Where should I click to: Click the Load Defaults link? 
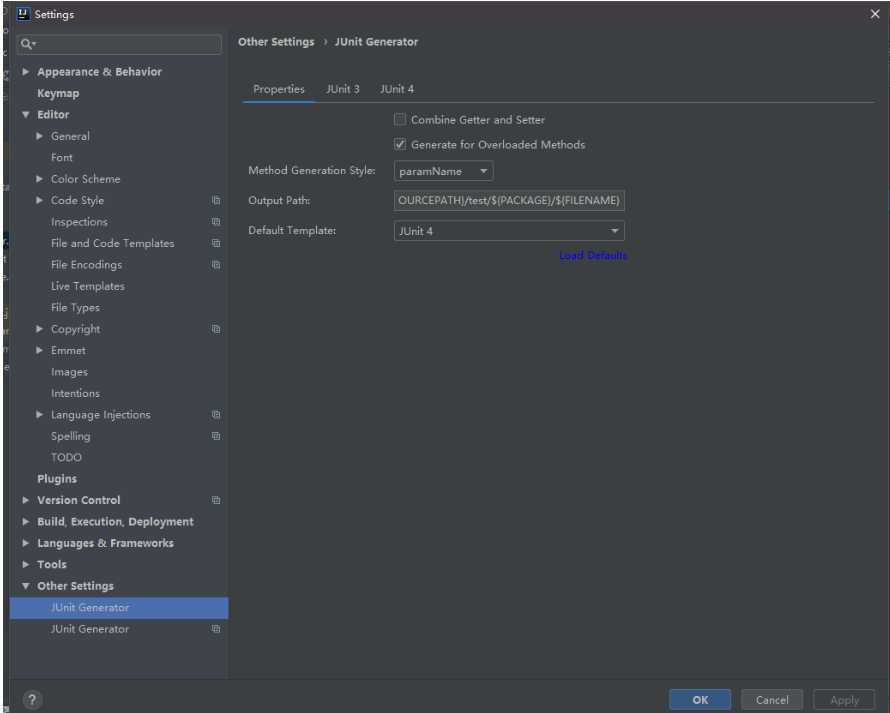(x=593, y=255)
